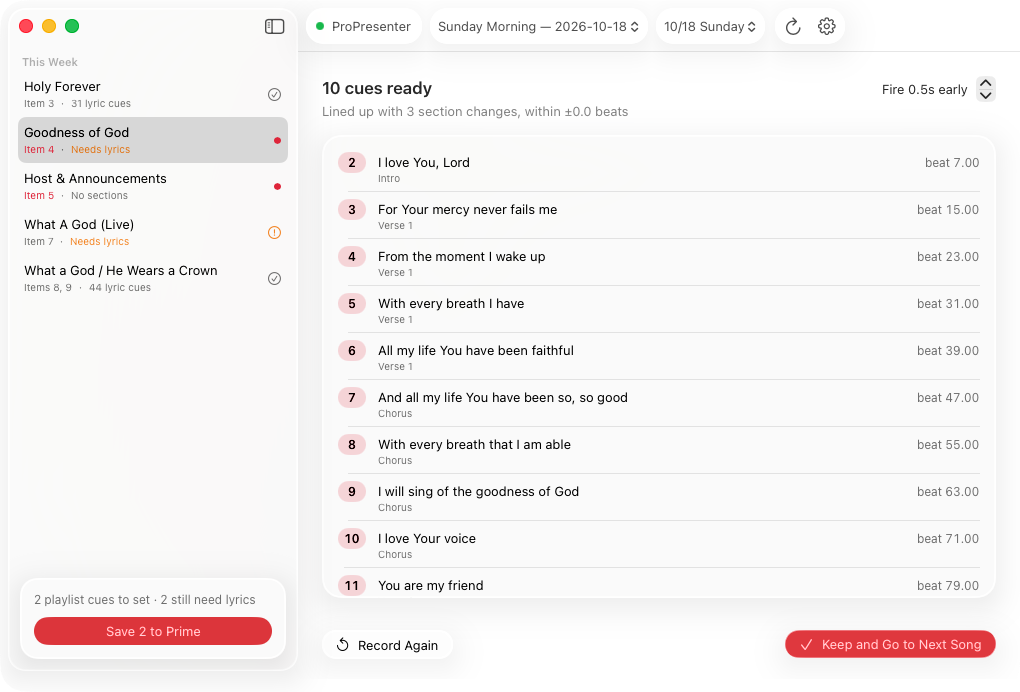Click the 'Intro' section label

[x=389, y=179]
